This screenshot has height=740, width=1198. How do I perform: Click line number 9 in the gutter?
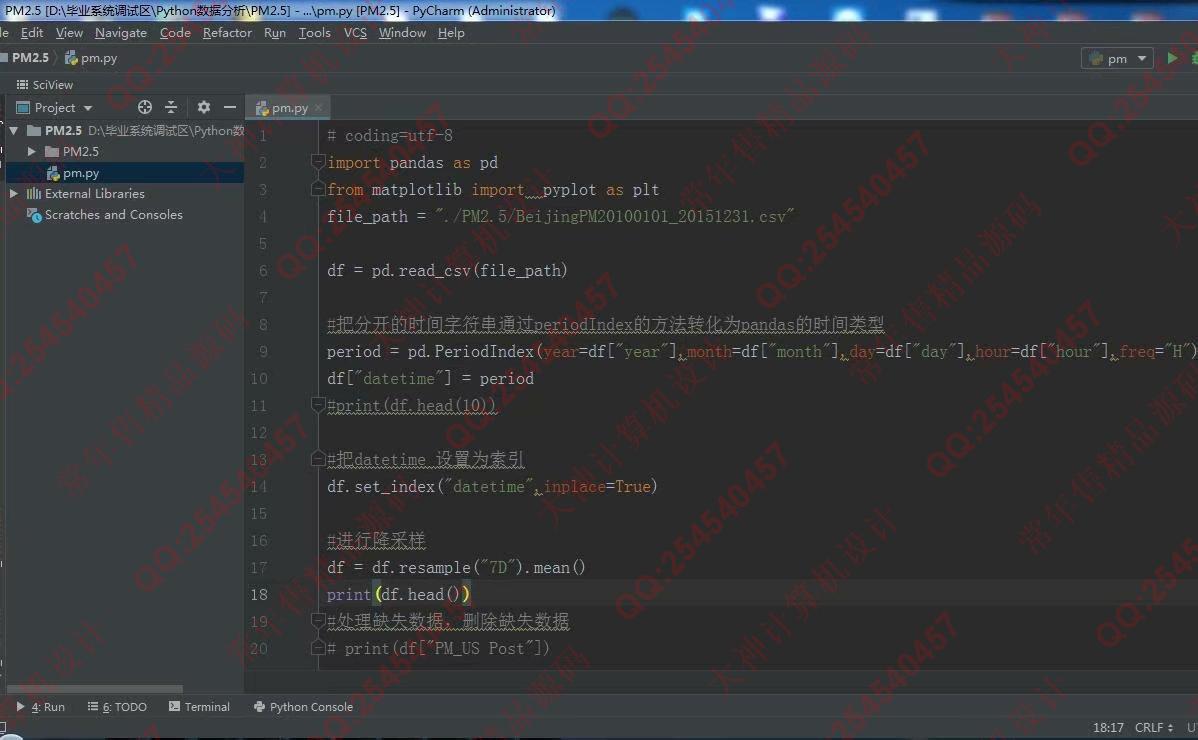tap(263, 351)
